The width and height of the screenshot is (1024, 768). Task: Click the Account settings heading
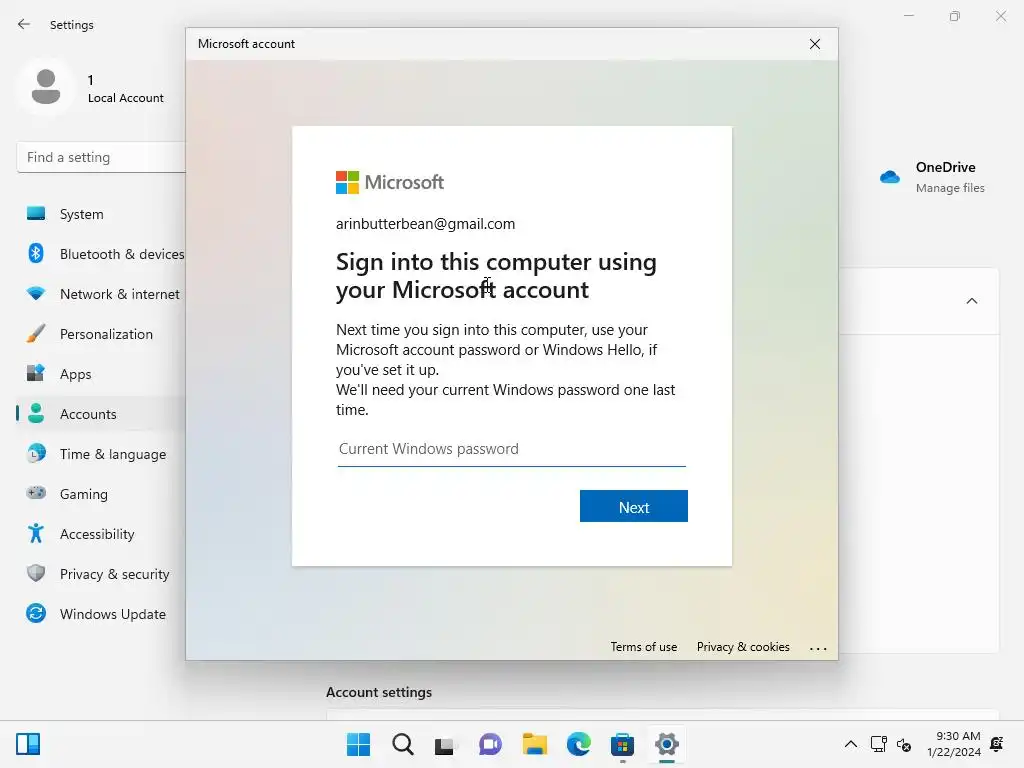[x=379, y=692]
